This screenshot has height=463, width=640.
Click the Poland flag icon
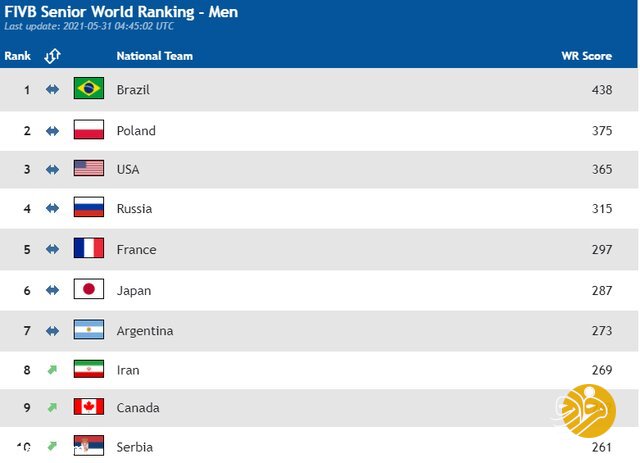pyautogui.click(x=89, y=129)
